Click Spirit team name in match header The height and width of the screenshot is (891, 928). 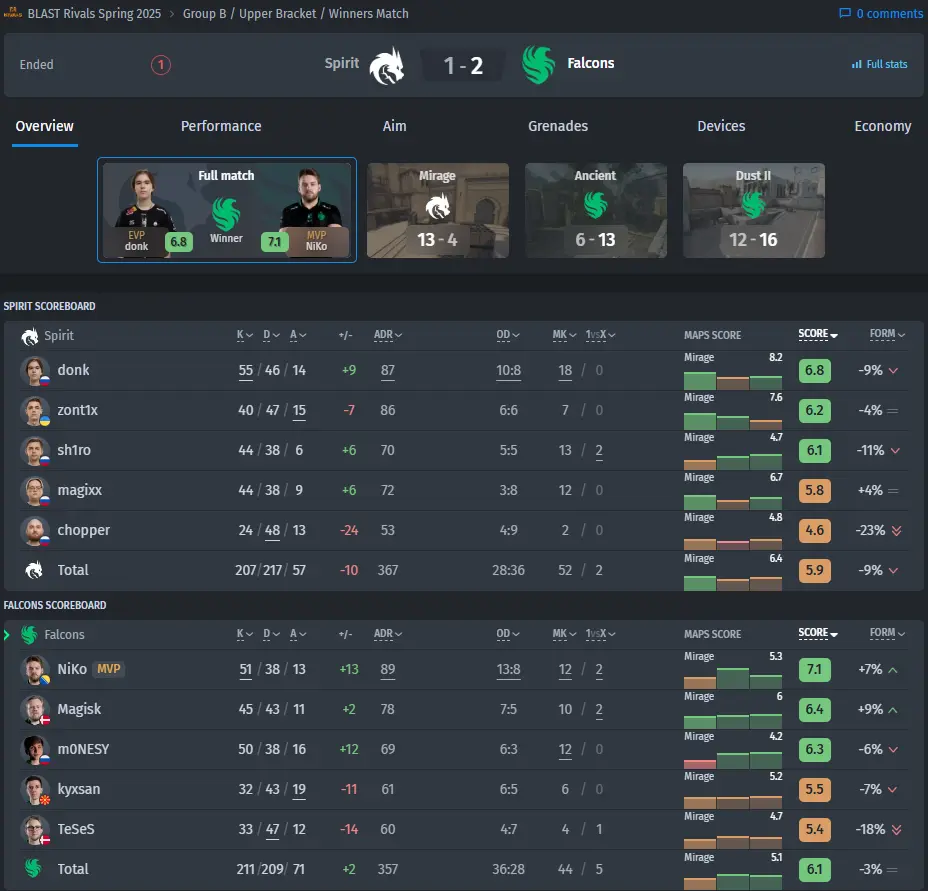tap(341, 63)
